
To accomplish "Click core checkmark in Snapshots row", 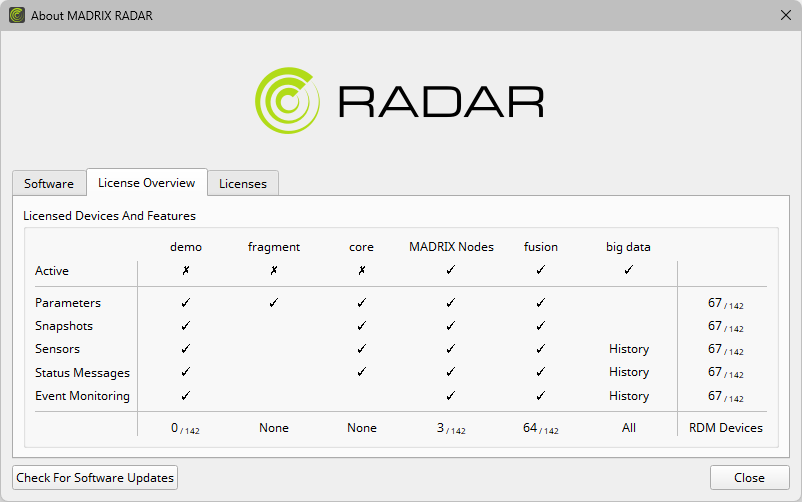I will point(362,325).
